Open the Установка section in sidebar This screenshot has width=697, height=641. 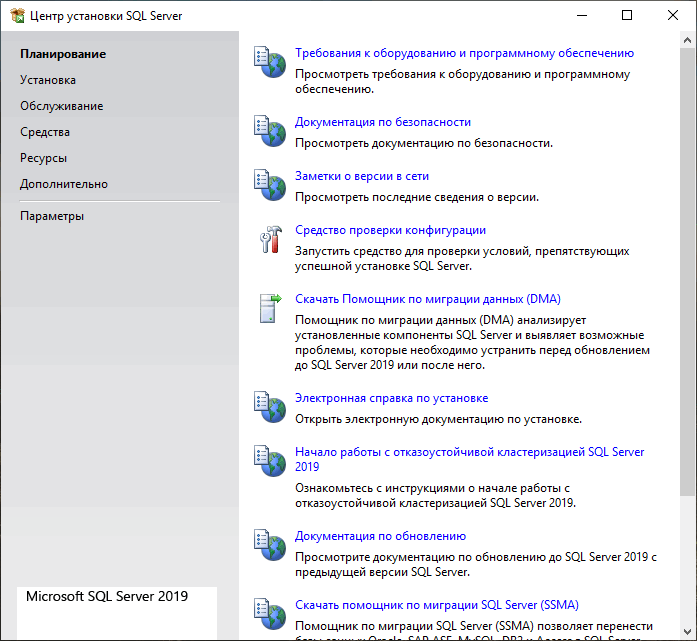click(x=48, y=80)
